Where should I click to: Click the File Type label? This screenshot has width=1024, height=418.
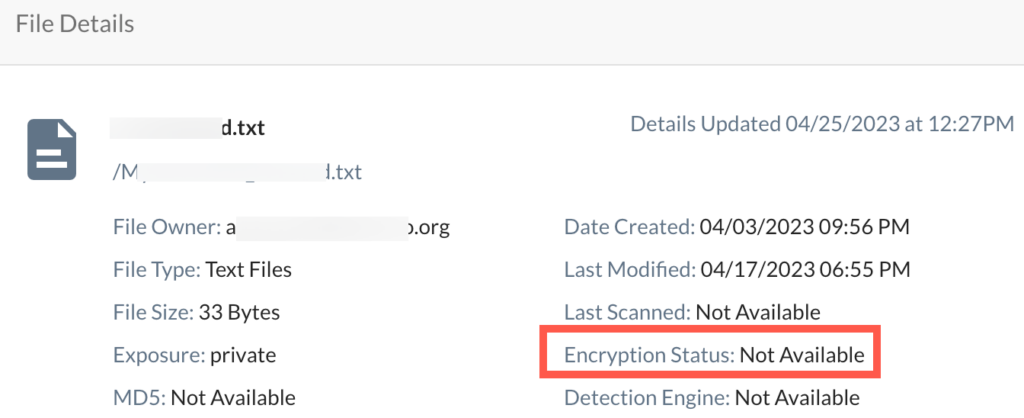coord(157,270)
